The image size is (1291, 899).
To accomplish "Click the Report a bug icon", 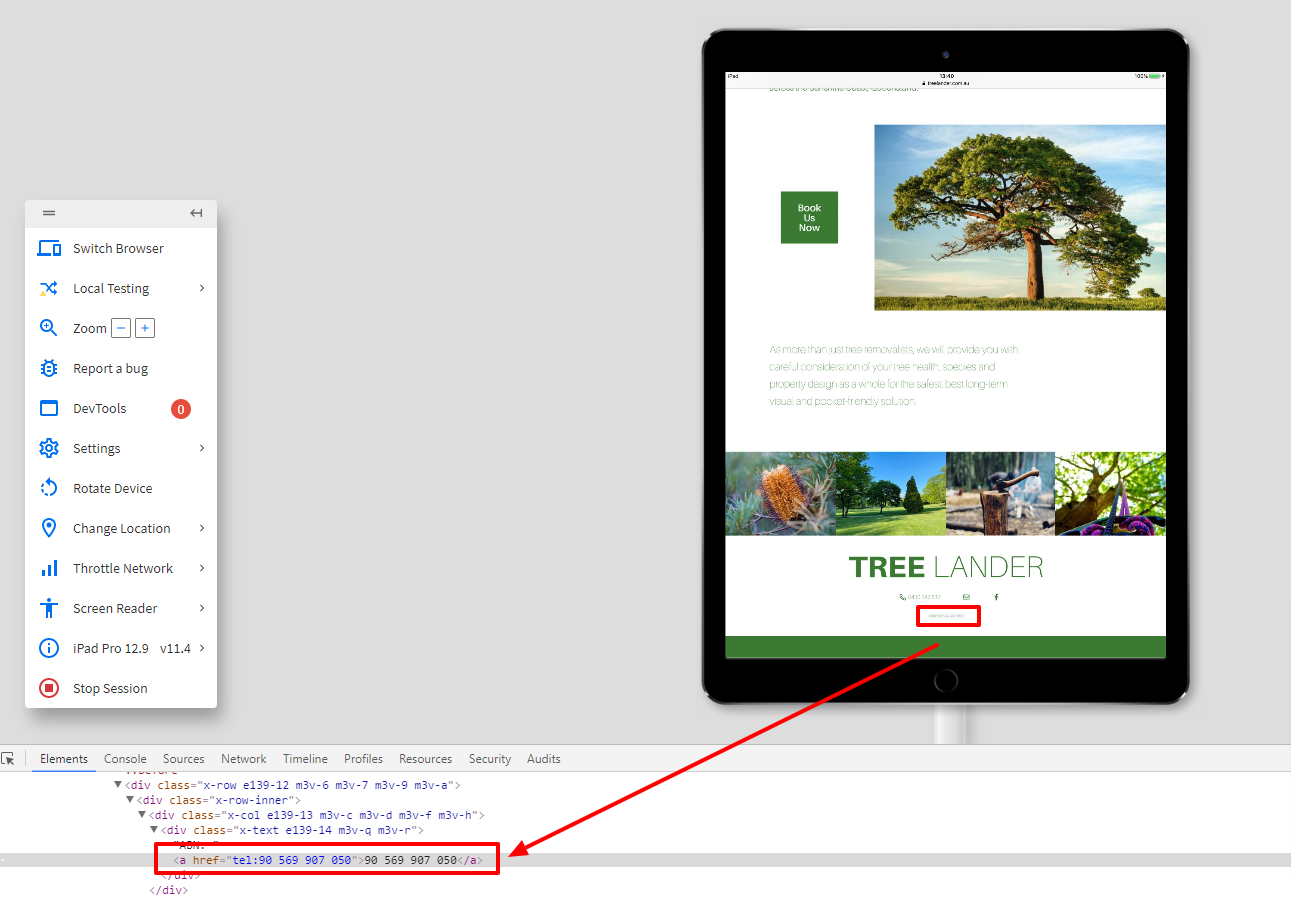I will [49, 368].
